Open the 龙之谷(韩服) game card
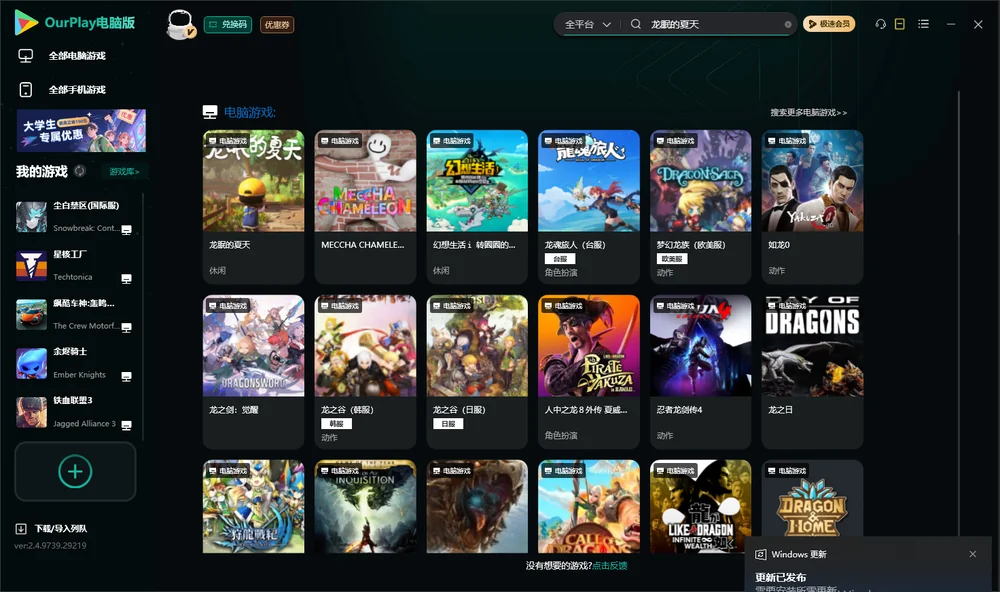The image size is (1000, 592). tap(365, 372)
